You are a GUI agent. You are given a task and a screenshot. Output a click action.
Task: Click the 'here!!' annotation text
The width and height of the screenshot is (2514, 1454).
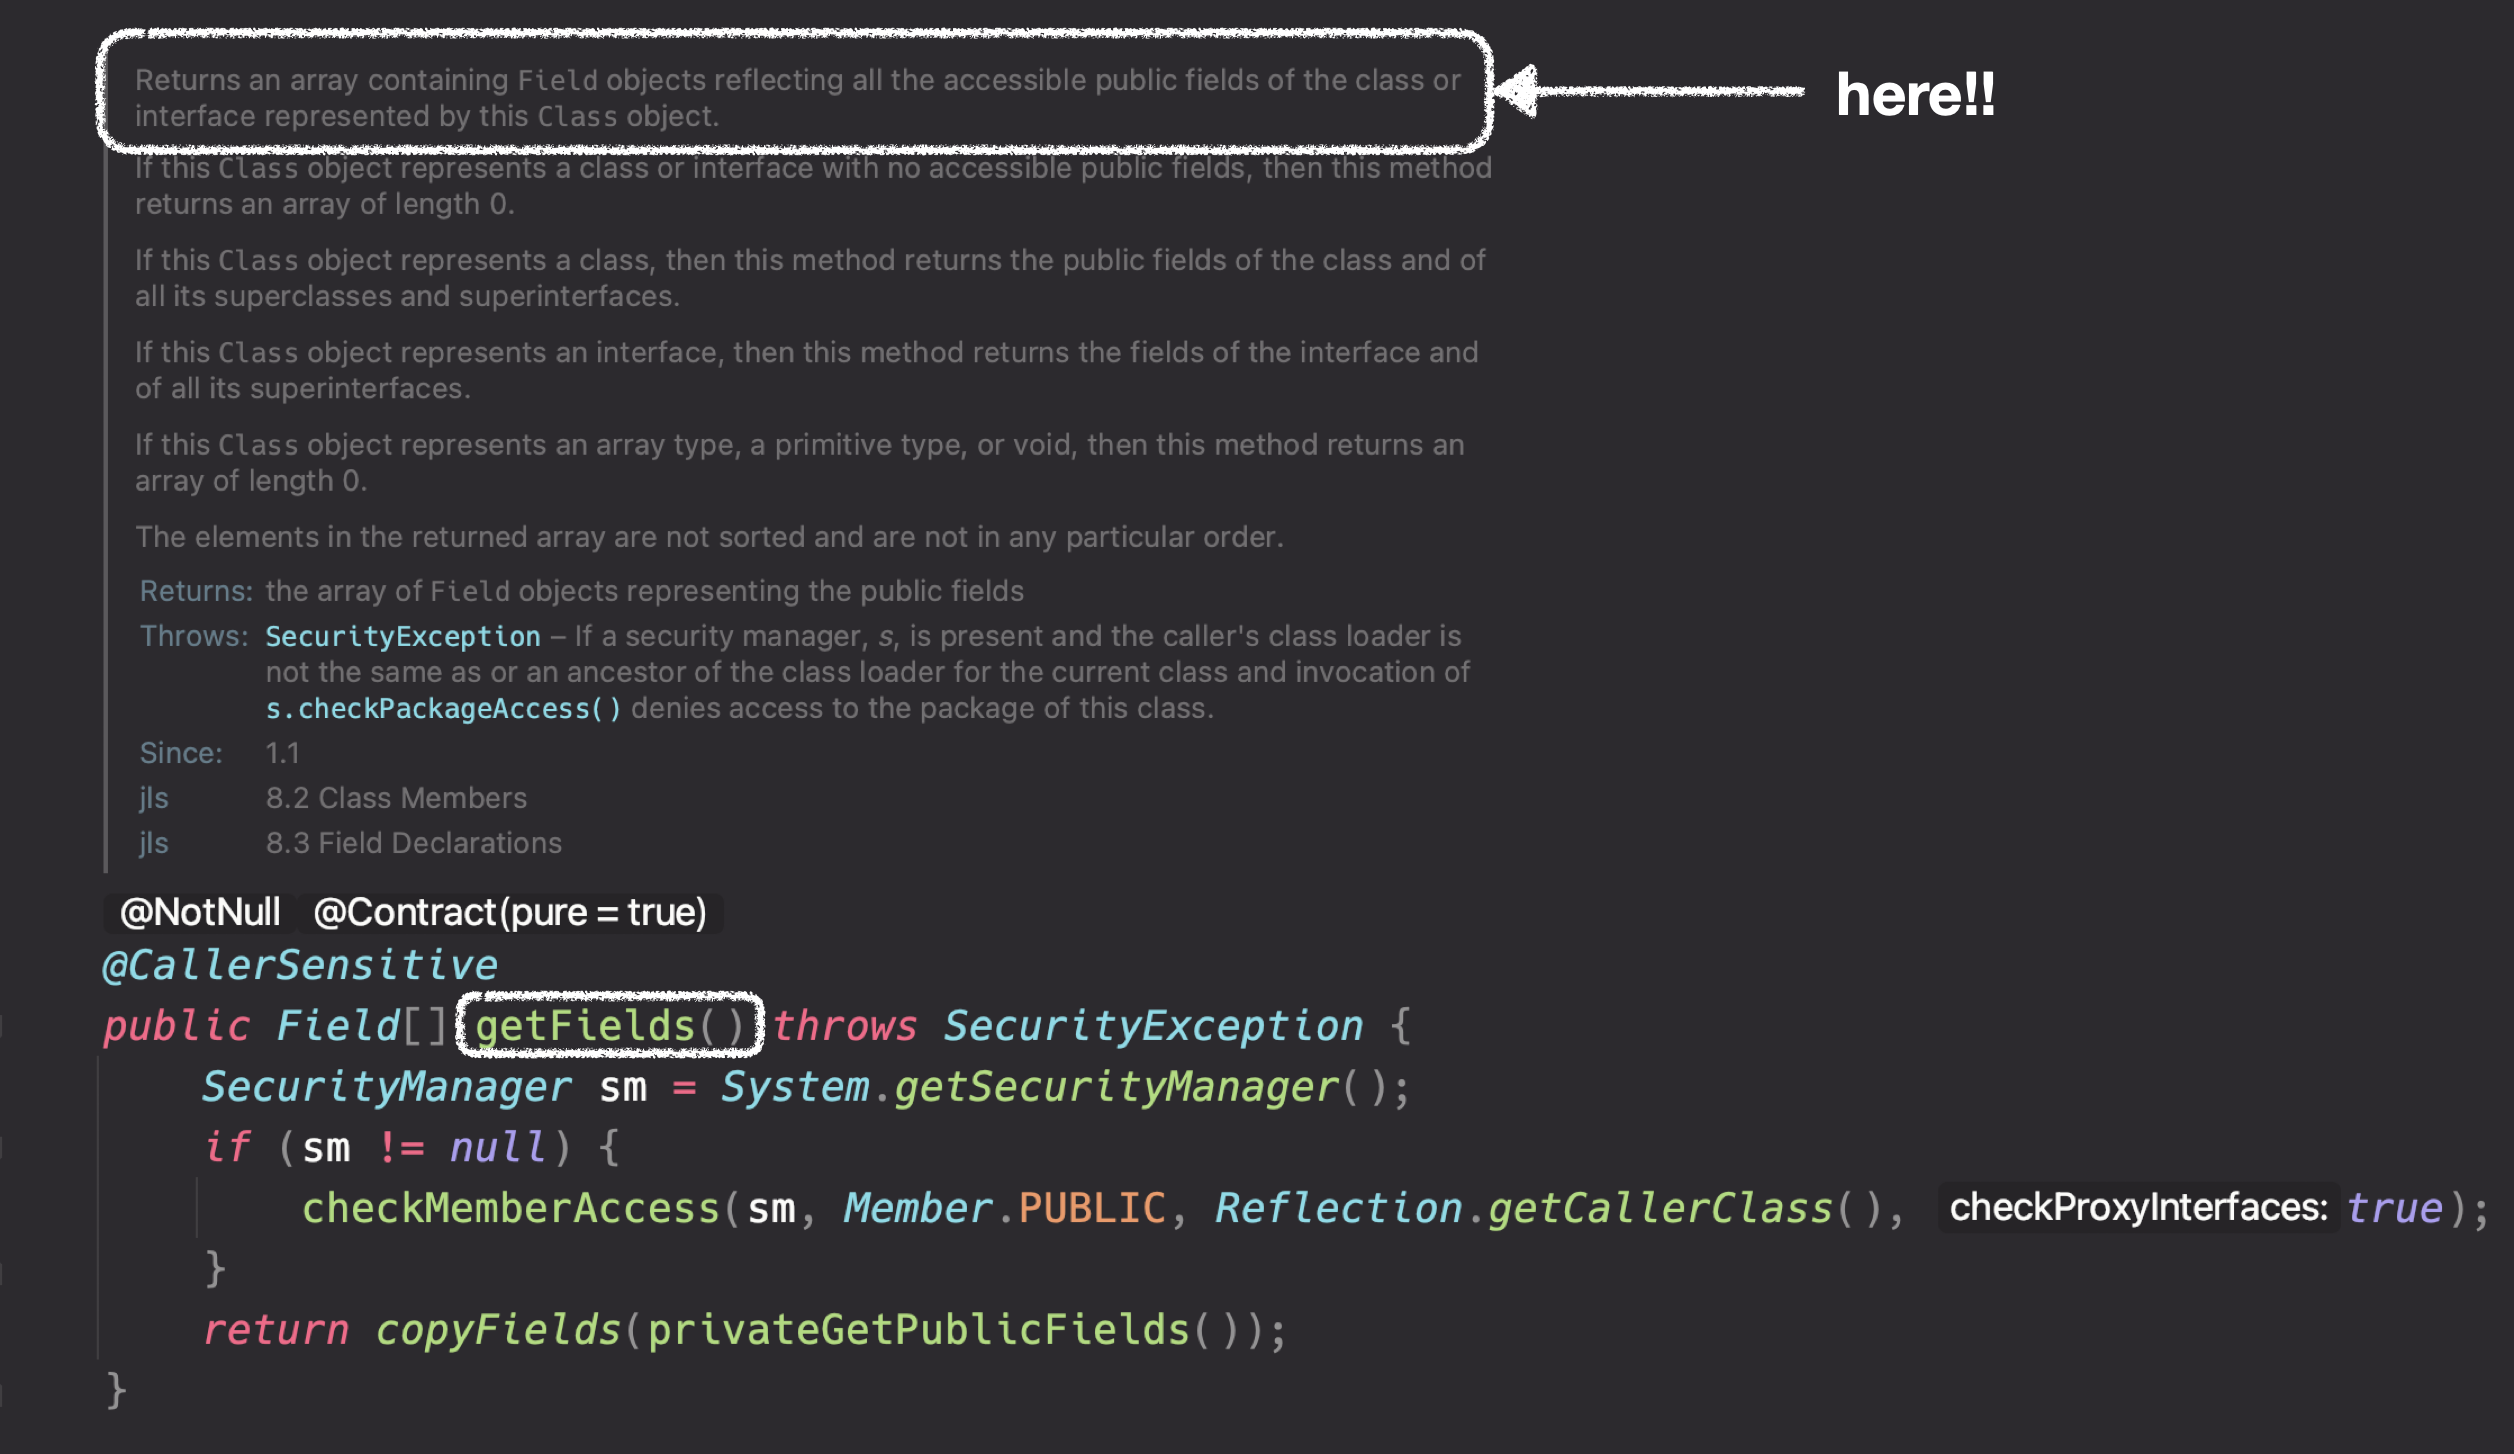tap(1914, 94)
